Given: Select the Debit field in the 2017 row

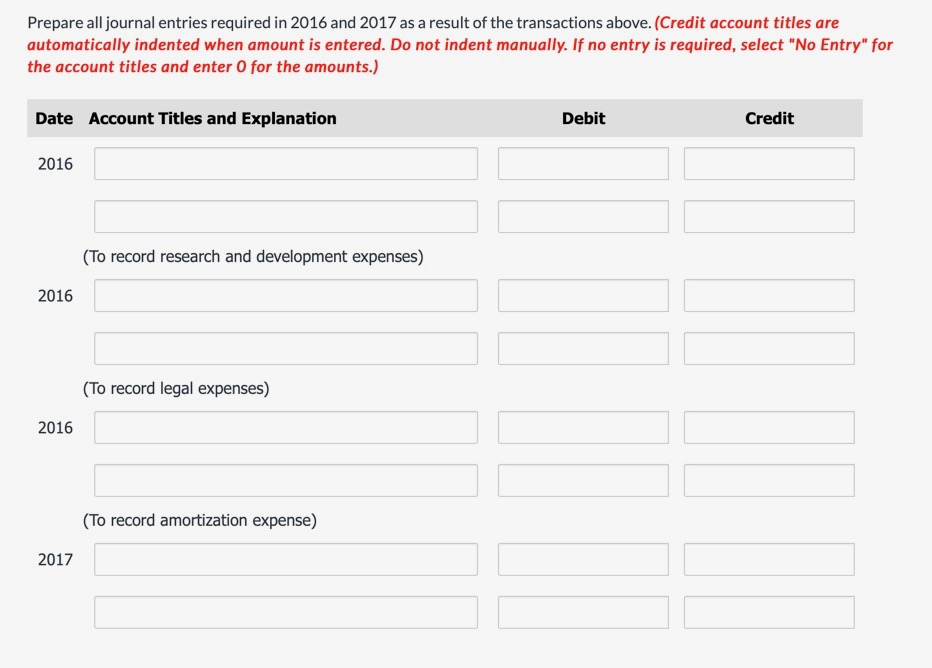Looking at the screenshot, I should pyautogui.click(x=582, y=559).
